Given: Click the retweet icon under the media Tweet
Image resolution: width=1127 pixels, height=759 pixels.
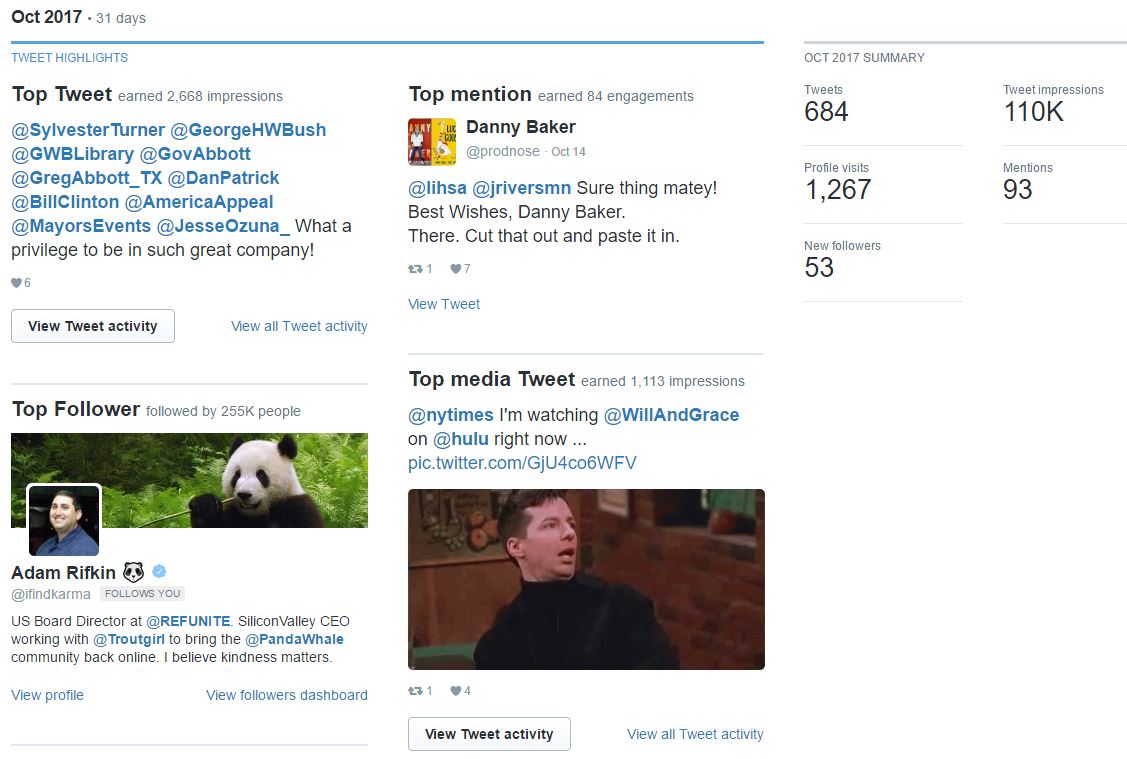Looking at the screenshot, I should click(x=415, y=691).
